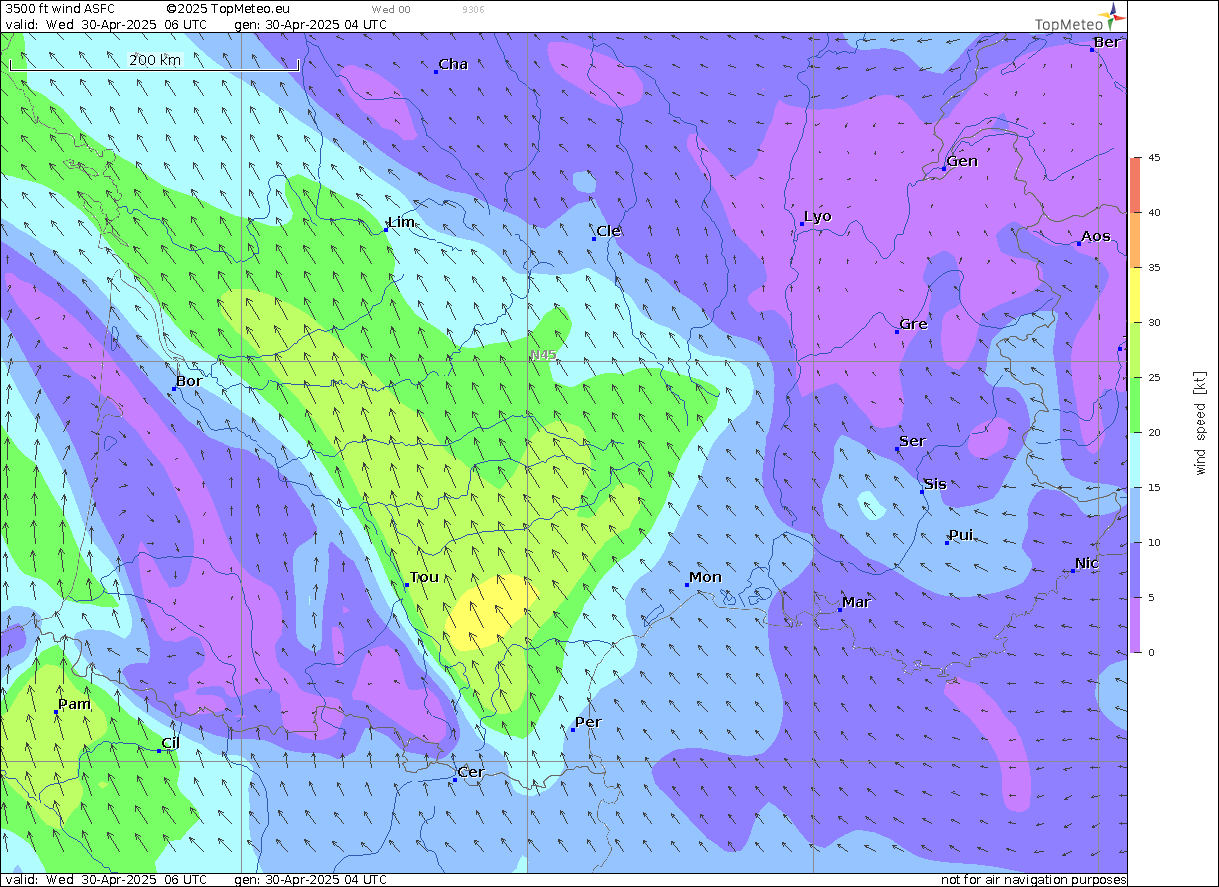Viewport: 1219px width, 887px height.
Task: Select the Gre city label
Action: point(913,324)
